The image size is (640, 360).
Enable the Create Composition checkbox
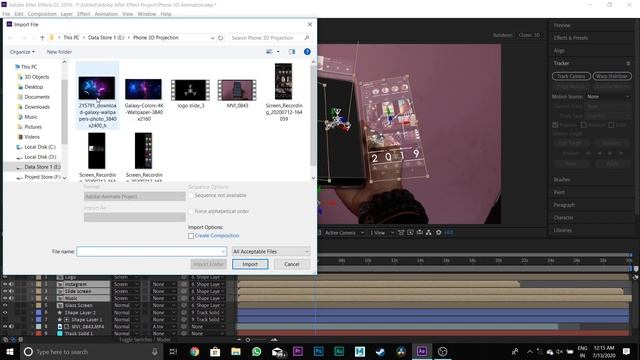tap(191, 236)
